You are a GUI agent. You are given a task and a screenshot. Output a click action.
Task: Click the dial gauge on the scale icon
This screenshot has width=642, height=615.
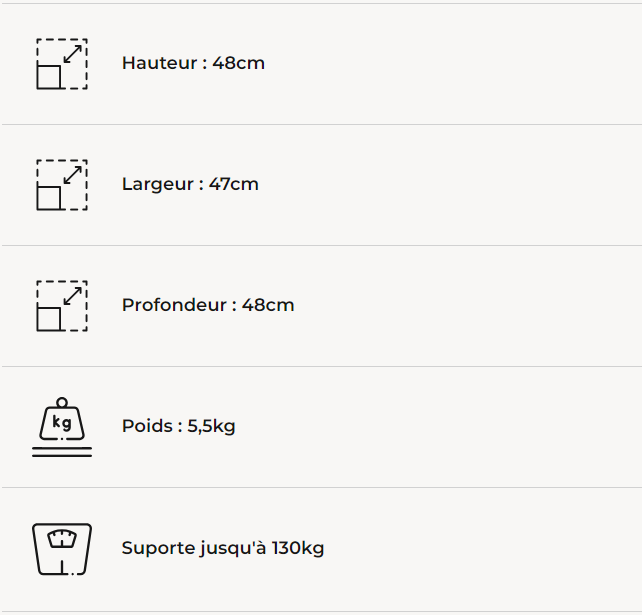click(x=62, y=539)
